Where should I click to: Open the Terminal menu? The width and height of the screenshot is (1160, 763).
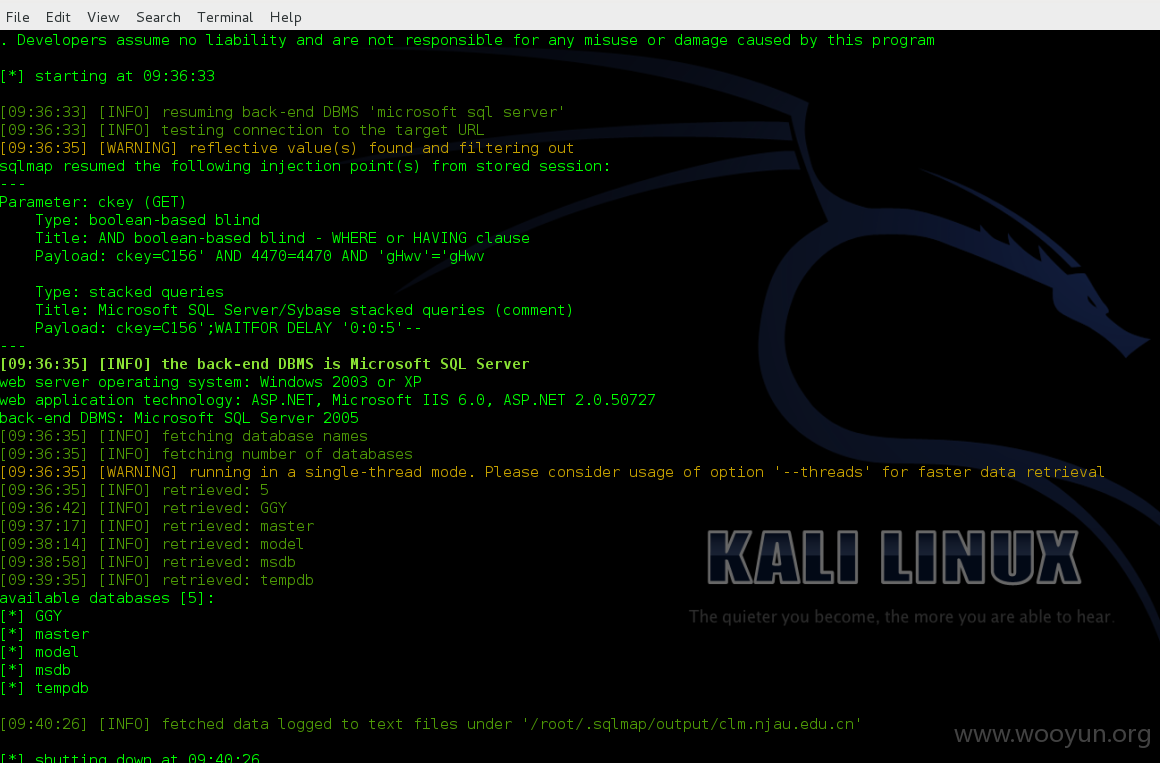(x=225, y=17)
